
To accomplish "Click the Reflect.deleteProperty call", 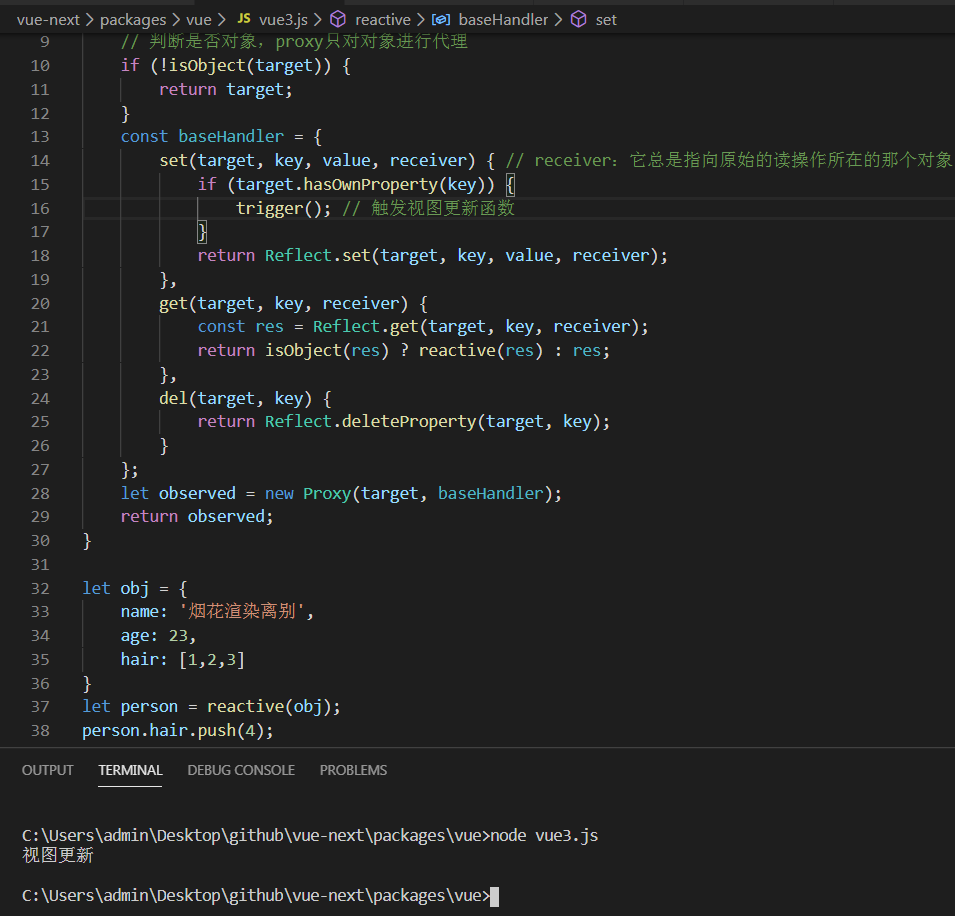I will [x=437, y=421].
